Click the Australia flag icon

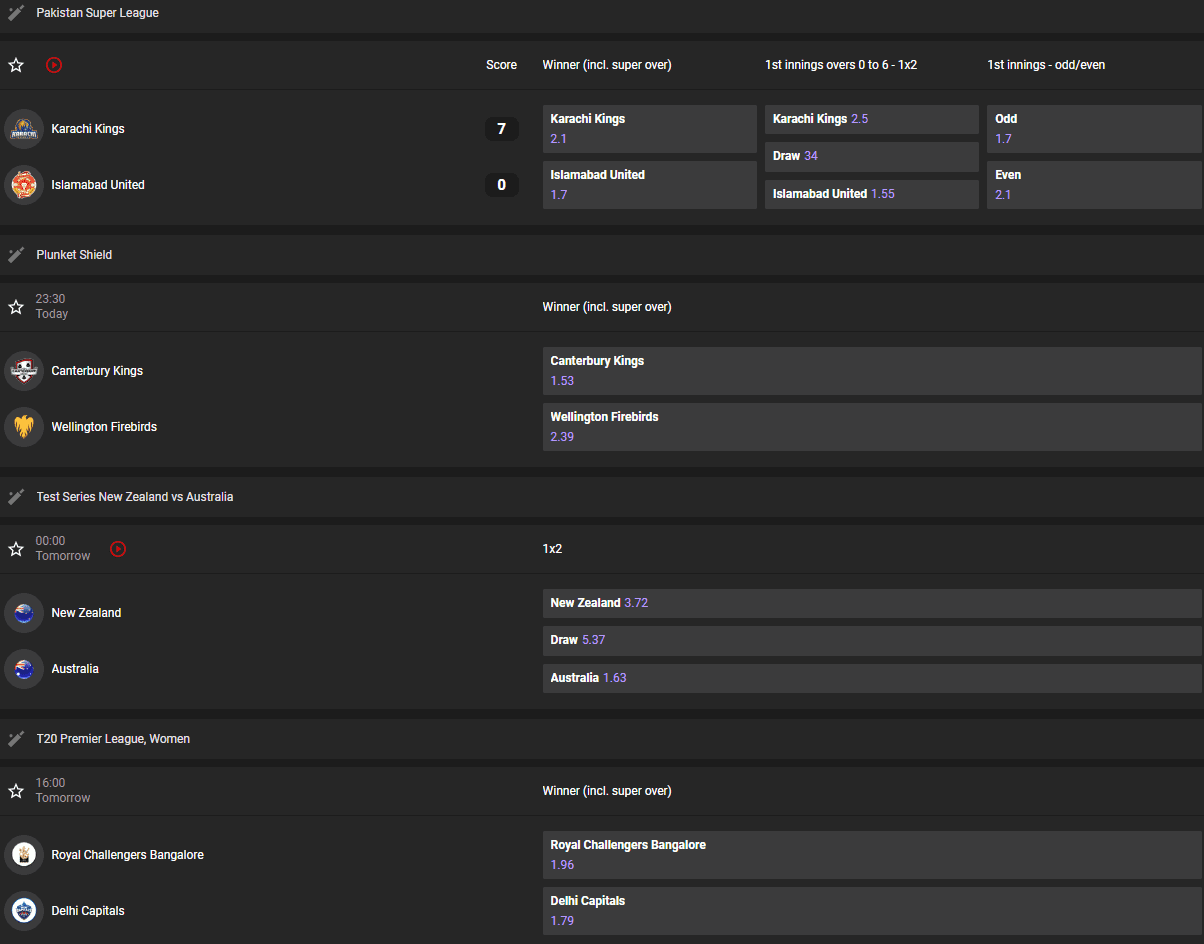click(24, 669)
